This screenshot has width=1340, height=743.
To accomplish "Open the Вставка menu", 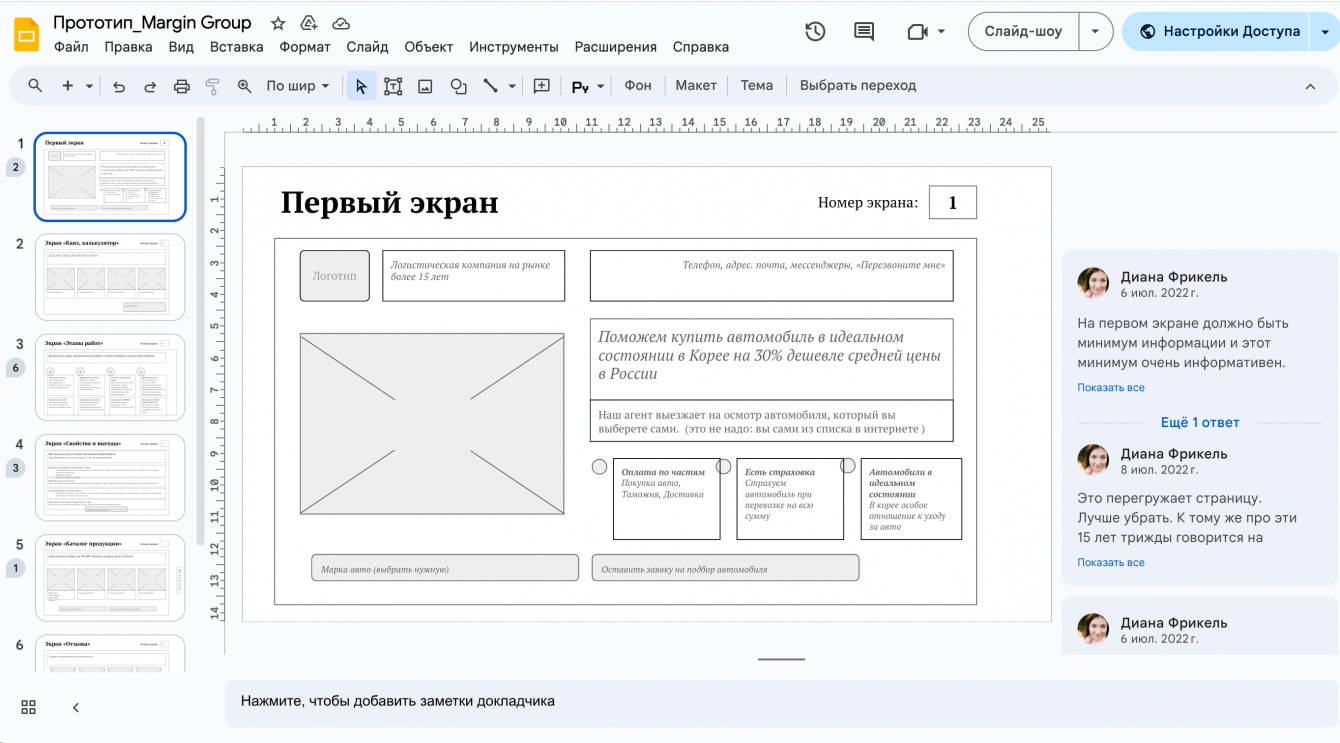I will pyautogui.click(x=237, y=47).
